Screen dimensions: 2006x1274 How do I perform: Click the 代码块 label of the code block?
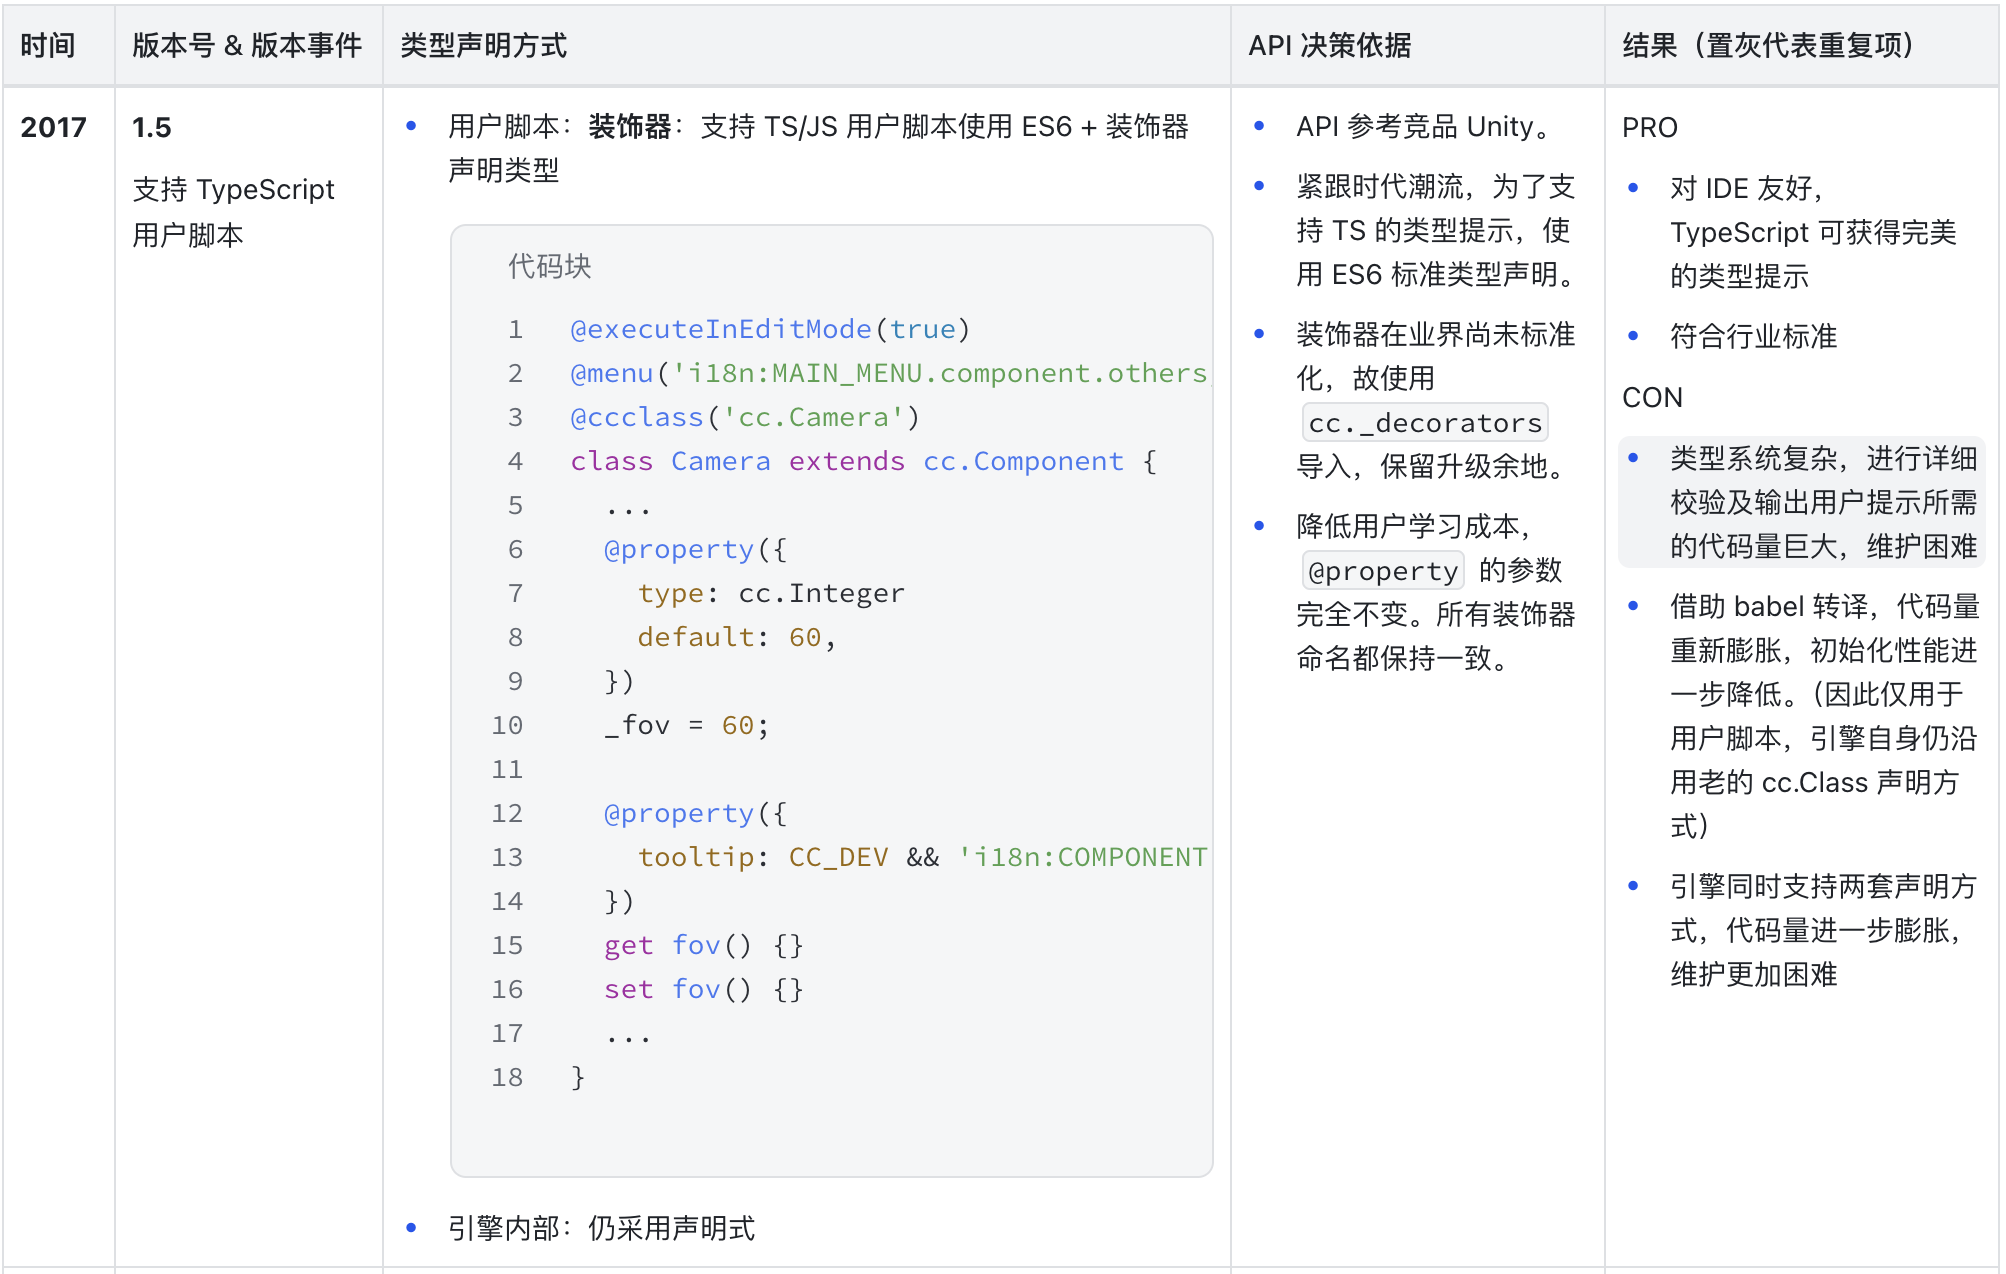pyautogui.click(x=549, y=266)
